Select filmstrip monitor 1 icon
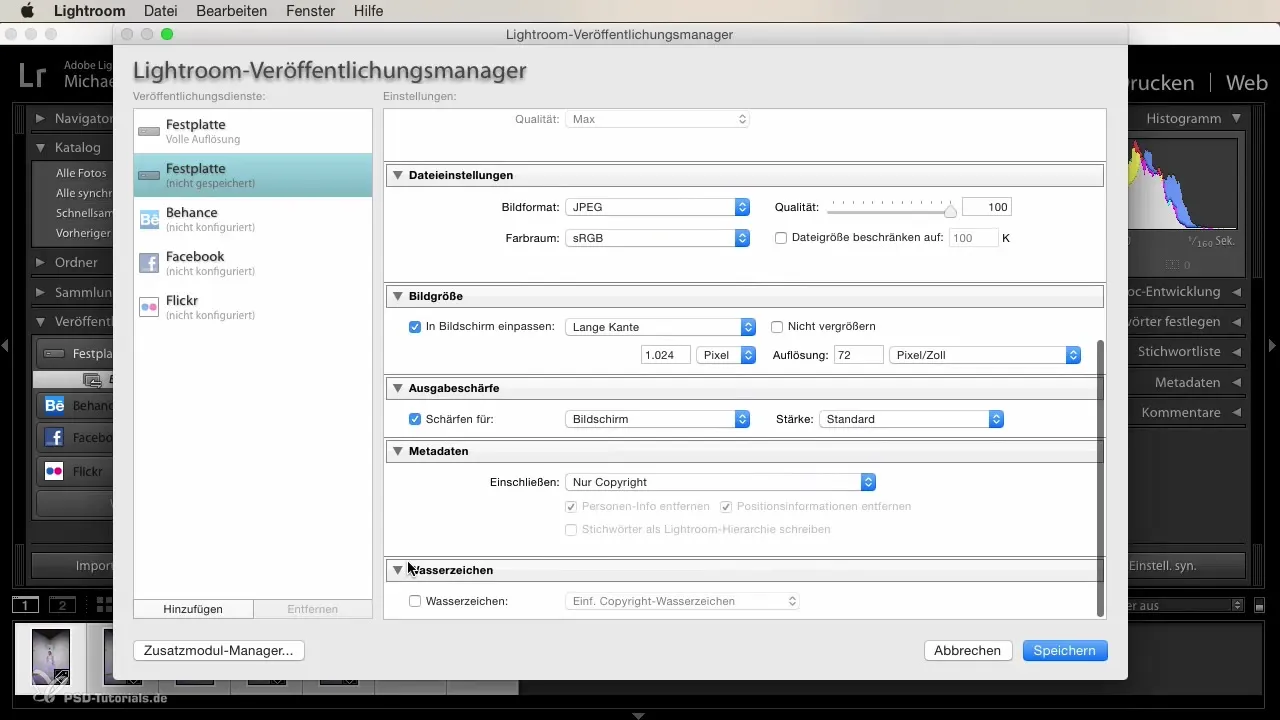1280x720 pixels. tap(25, 605)
